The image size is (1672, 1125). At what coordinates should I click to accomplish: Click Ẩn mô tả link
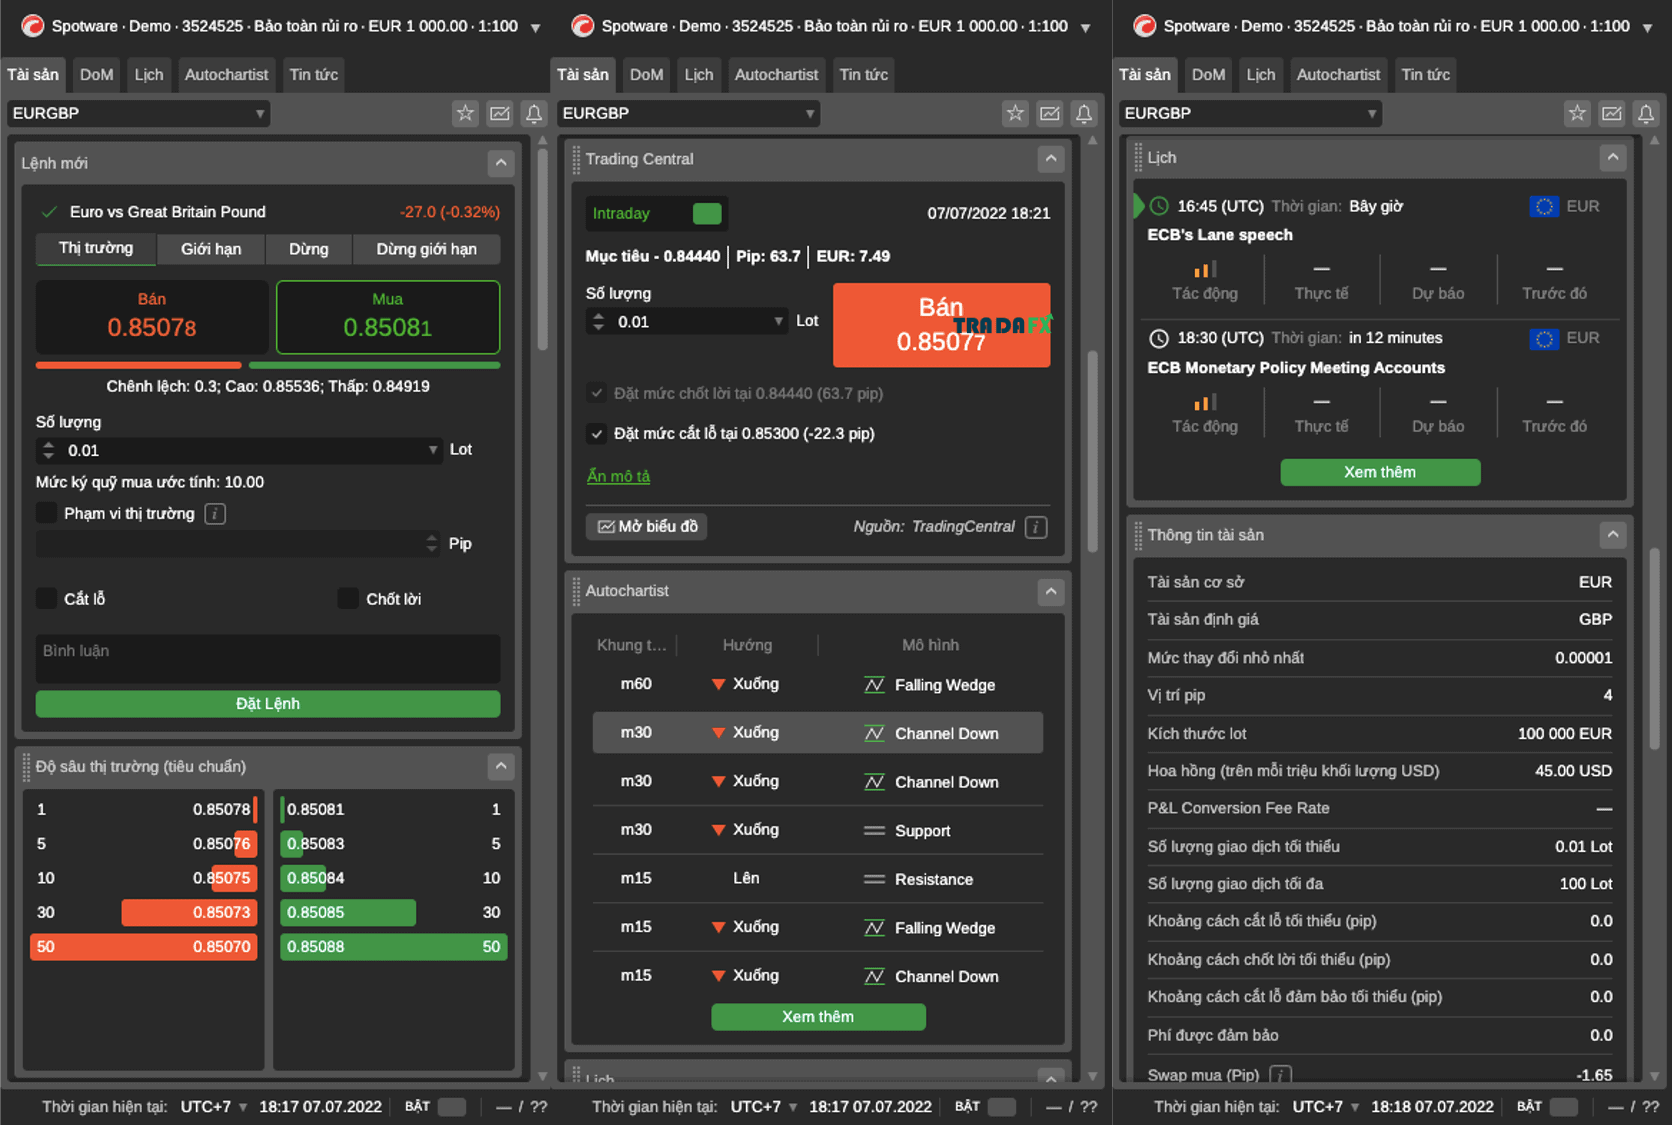tap(618, 476)
